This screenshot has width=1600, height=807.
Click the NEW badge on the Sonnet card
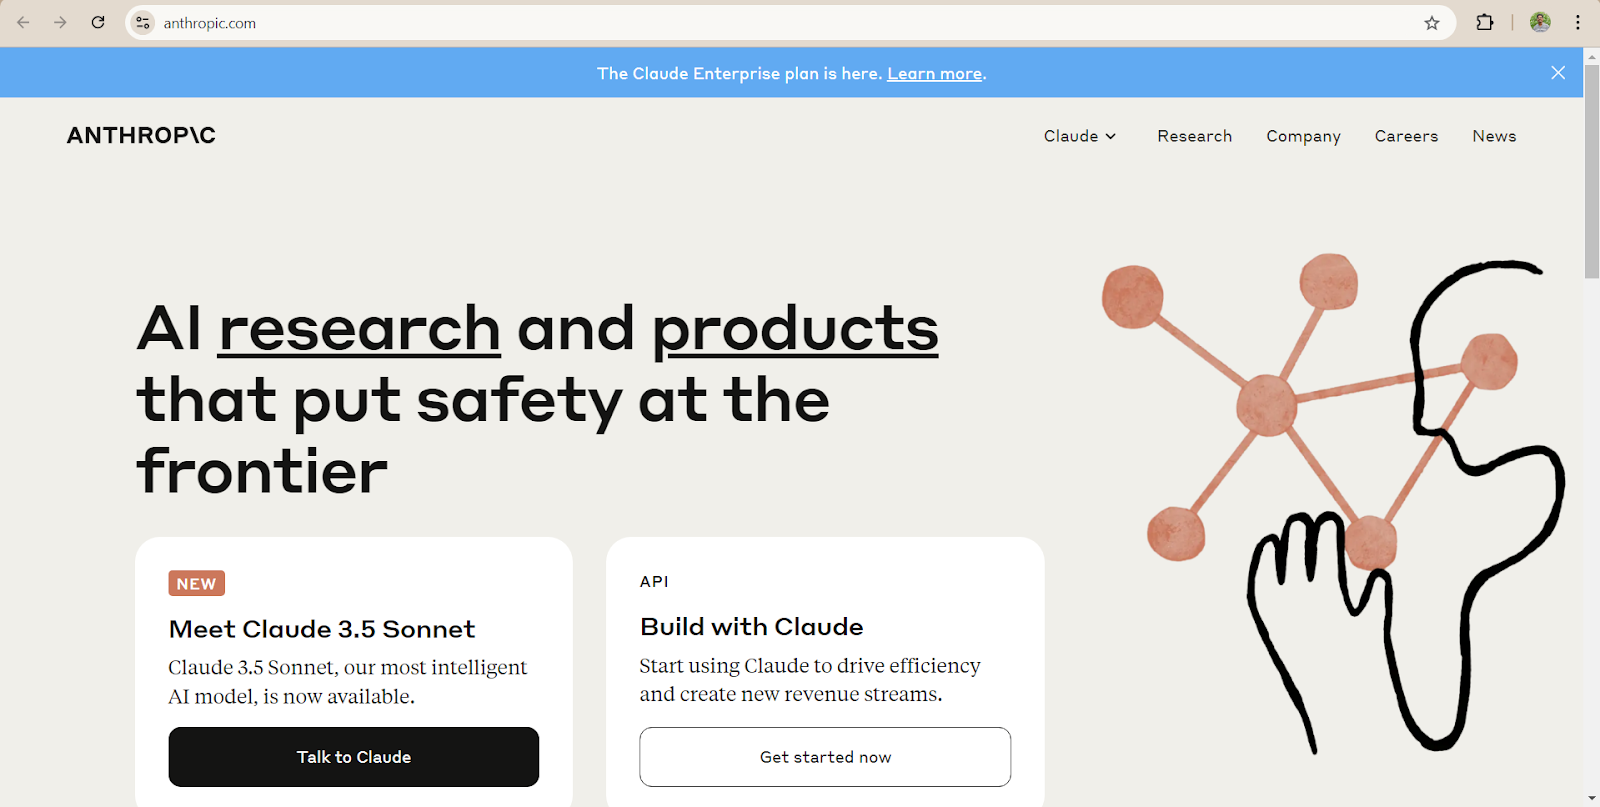click(x=196, y=583)
